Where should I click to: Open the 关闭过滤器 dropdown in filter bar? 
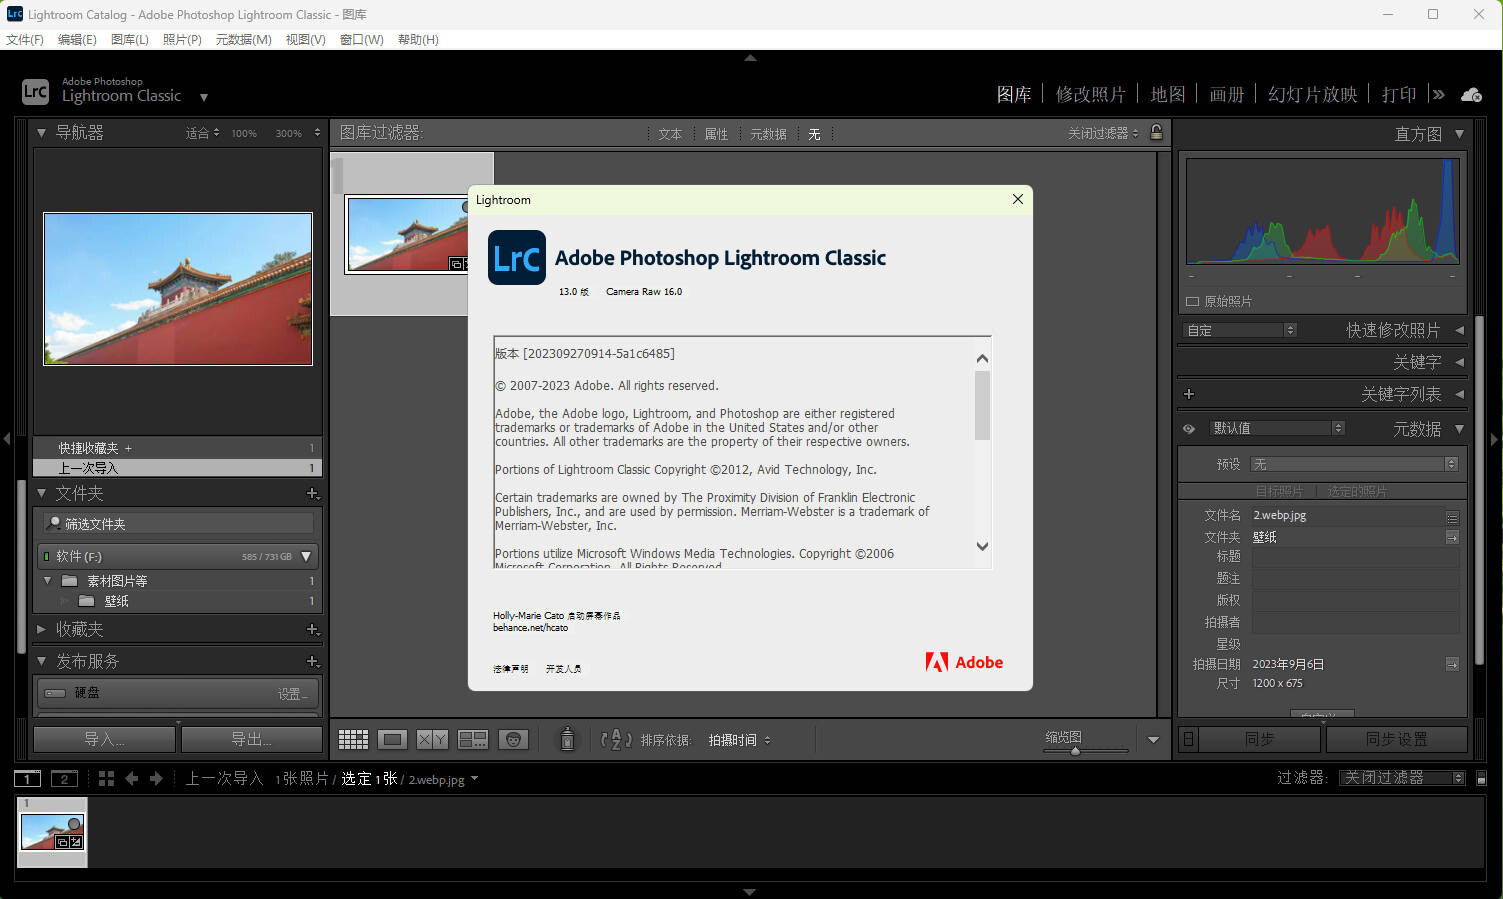coord(1103,133)
